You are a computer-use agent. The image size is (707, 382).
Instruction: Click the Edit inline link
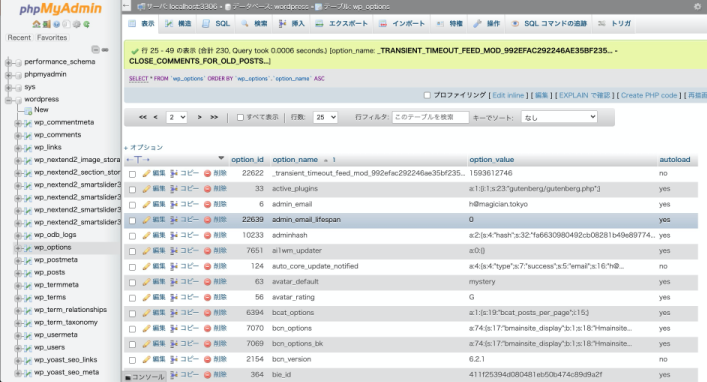point(508,96)
